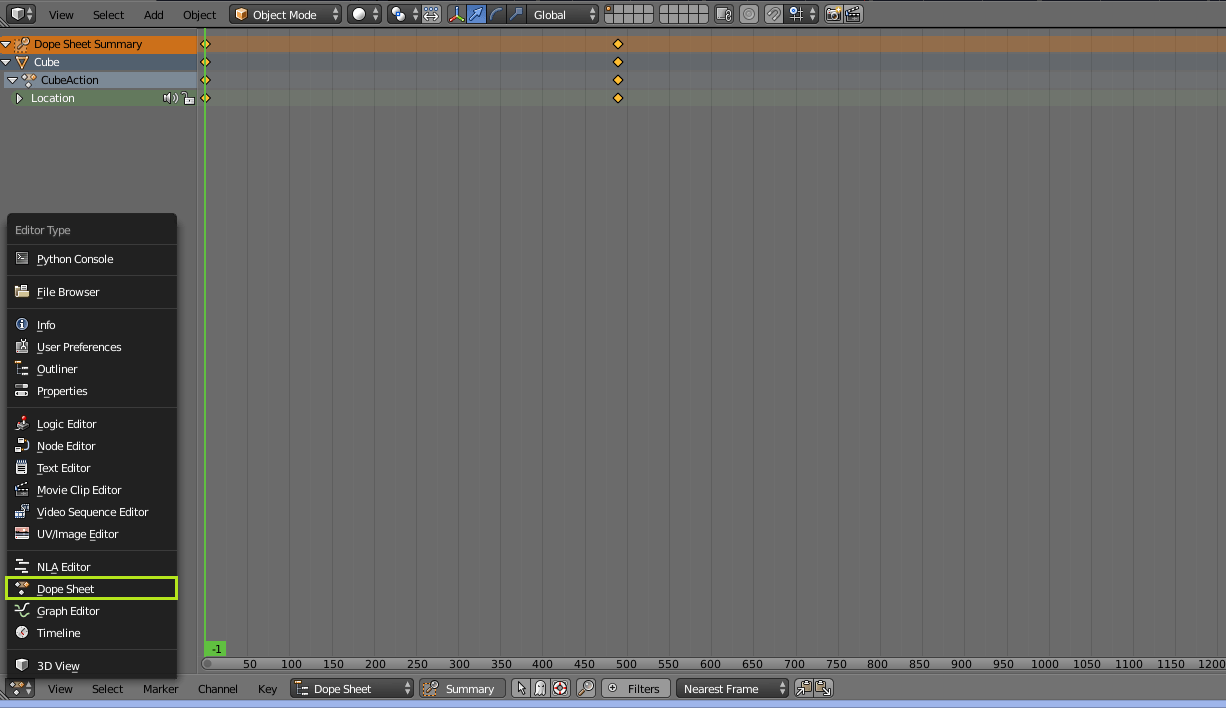This screenshot has width=1226, height=708.
Task: Toggle the magnet snapping icon
Action: pos(773,14)
